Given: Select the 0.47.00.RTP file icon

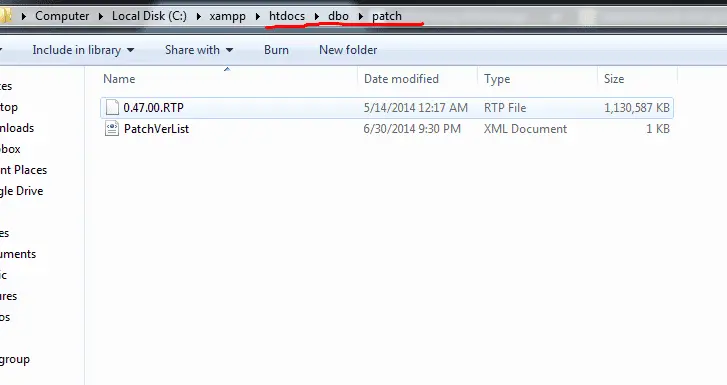Looking at the screenshot, I should [x=112, y=108].
